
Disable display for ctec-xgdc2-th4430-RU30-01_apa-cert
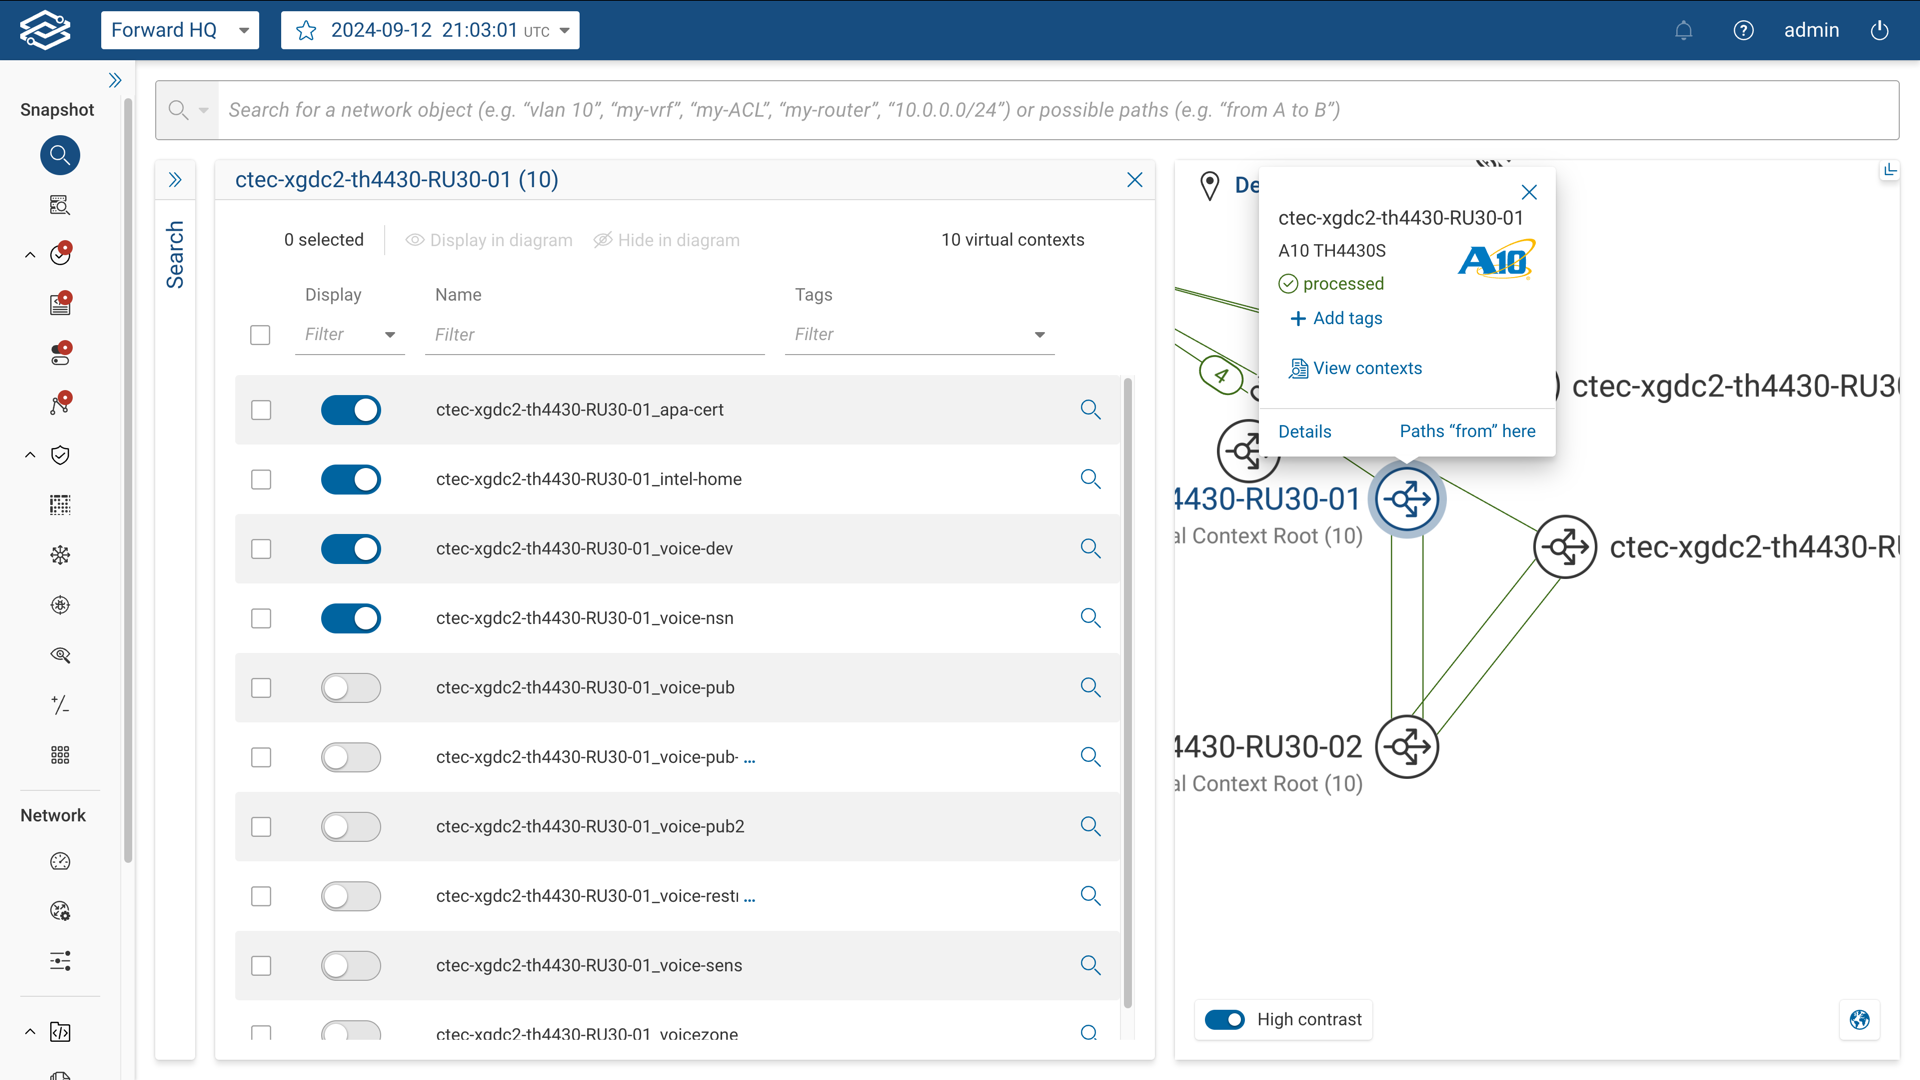(351, 410)
